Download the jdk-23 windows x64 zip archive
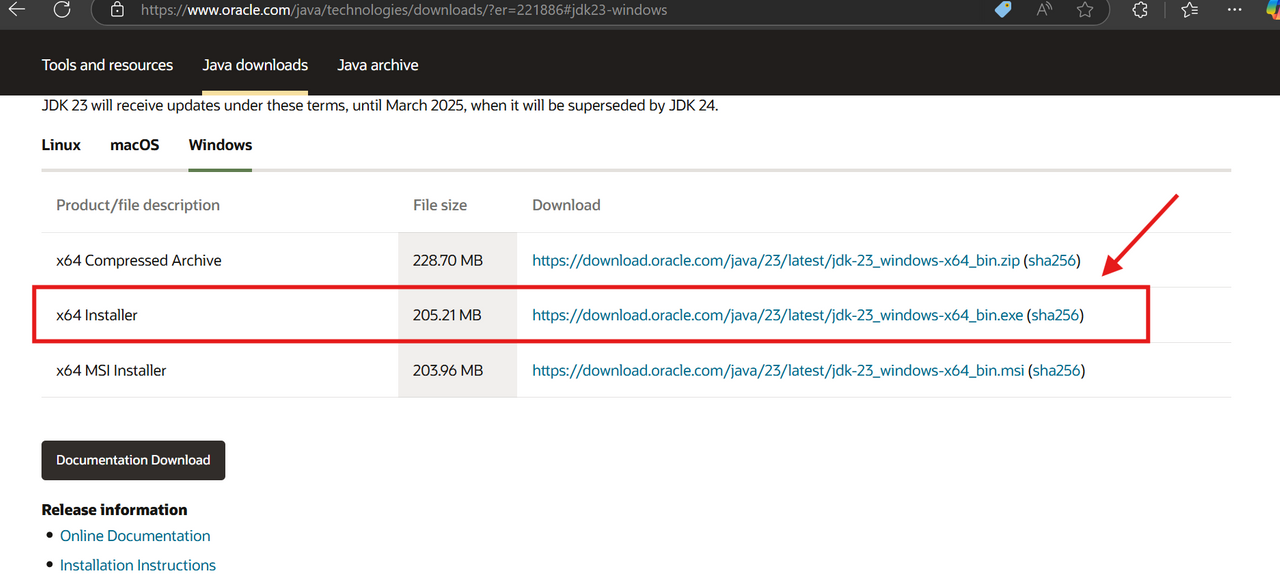This screenshot has width=1280, height=582. click(776, 260)
